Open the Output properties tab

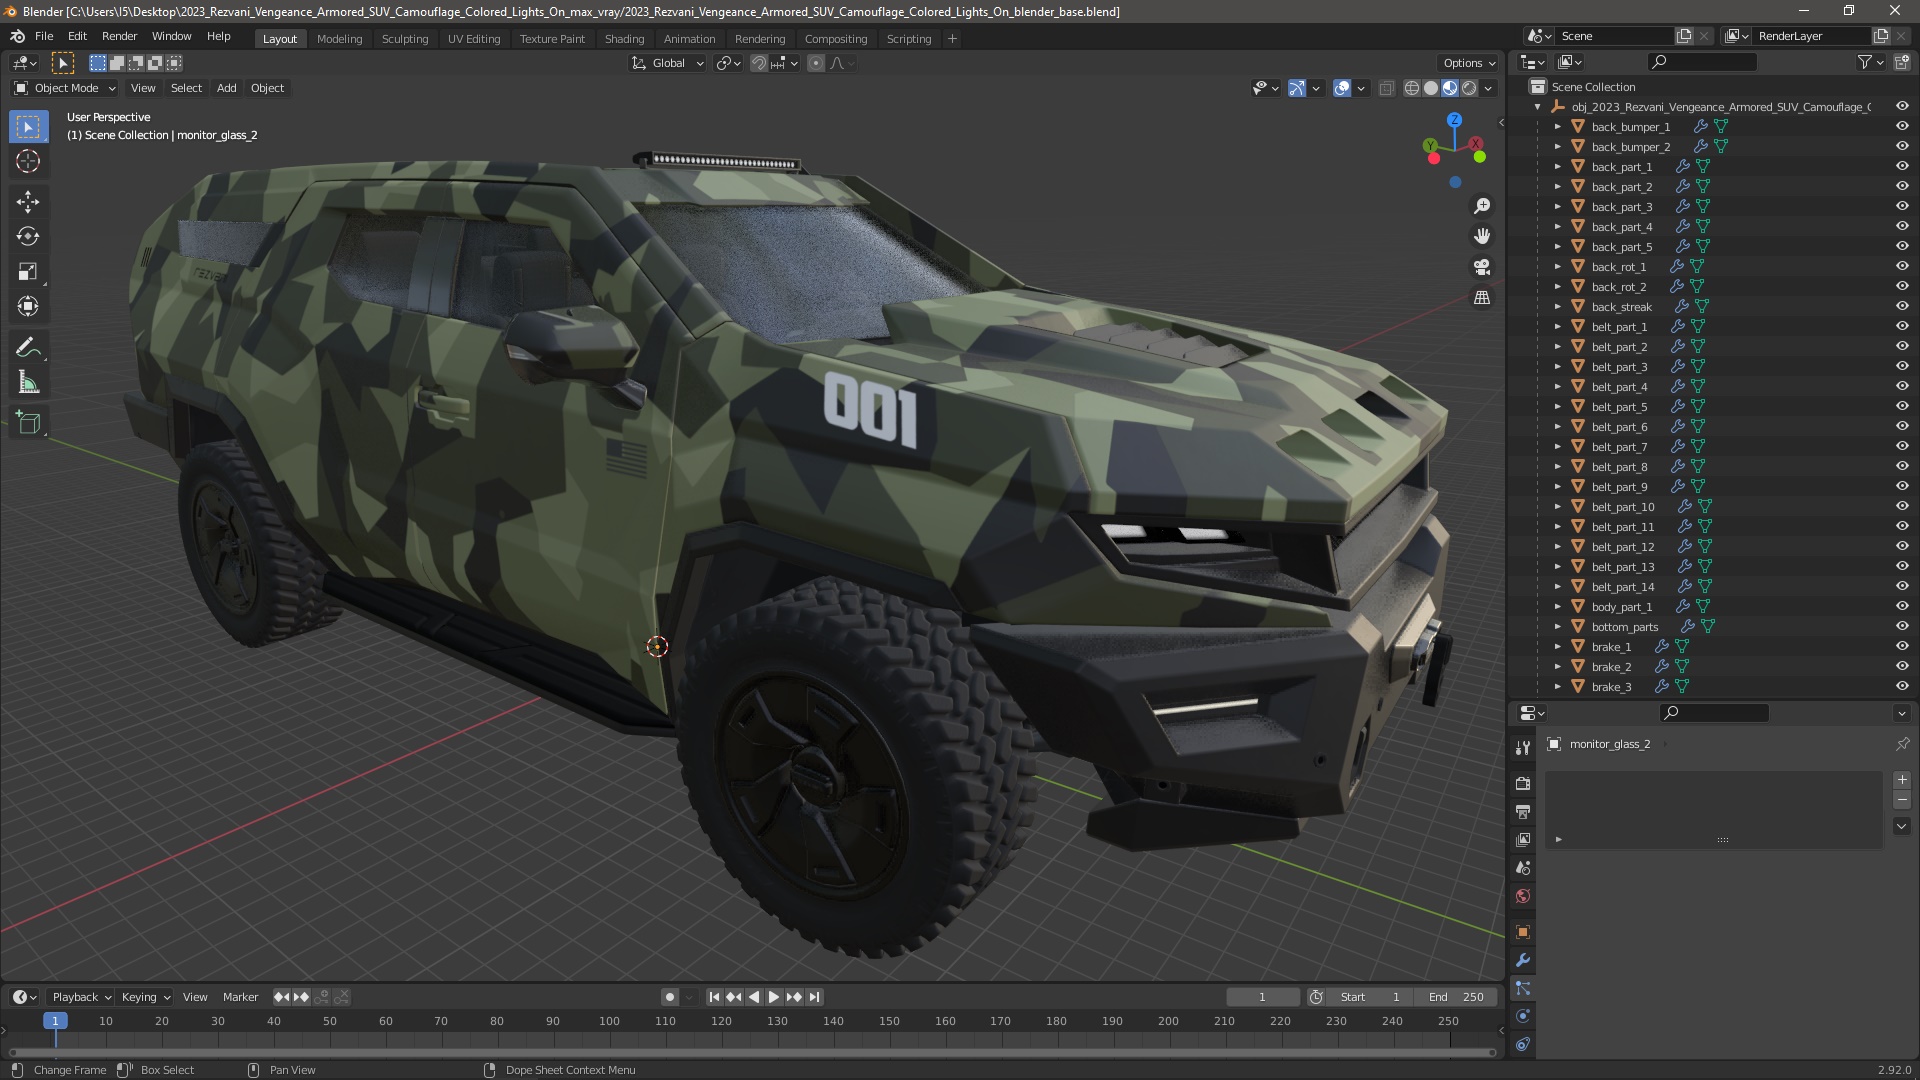click(x=1523, y=812)
